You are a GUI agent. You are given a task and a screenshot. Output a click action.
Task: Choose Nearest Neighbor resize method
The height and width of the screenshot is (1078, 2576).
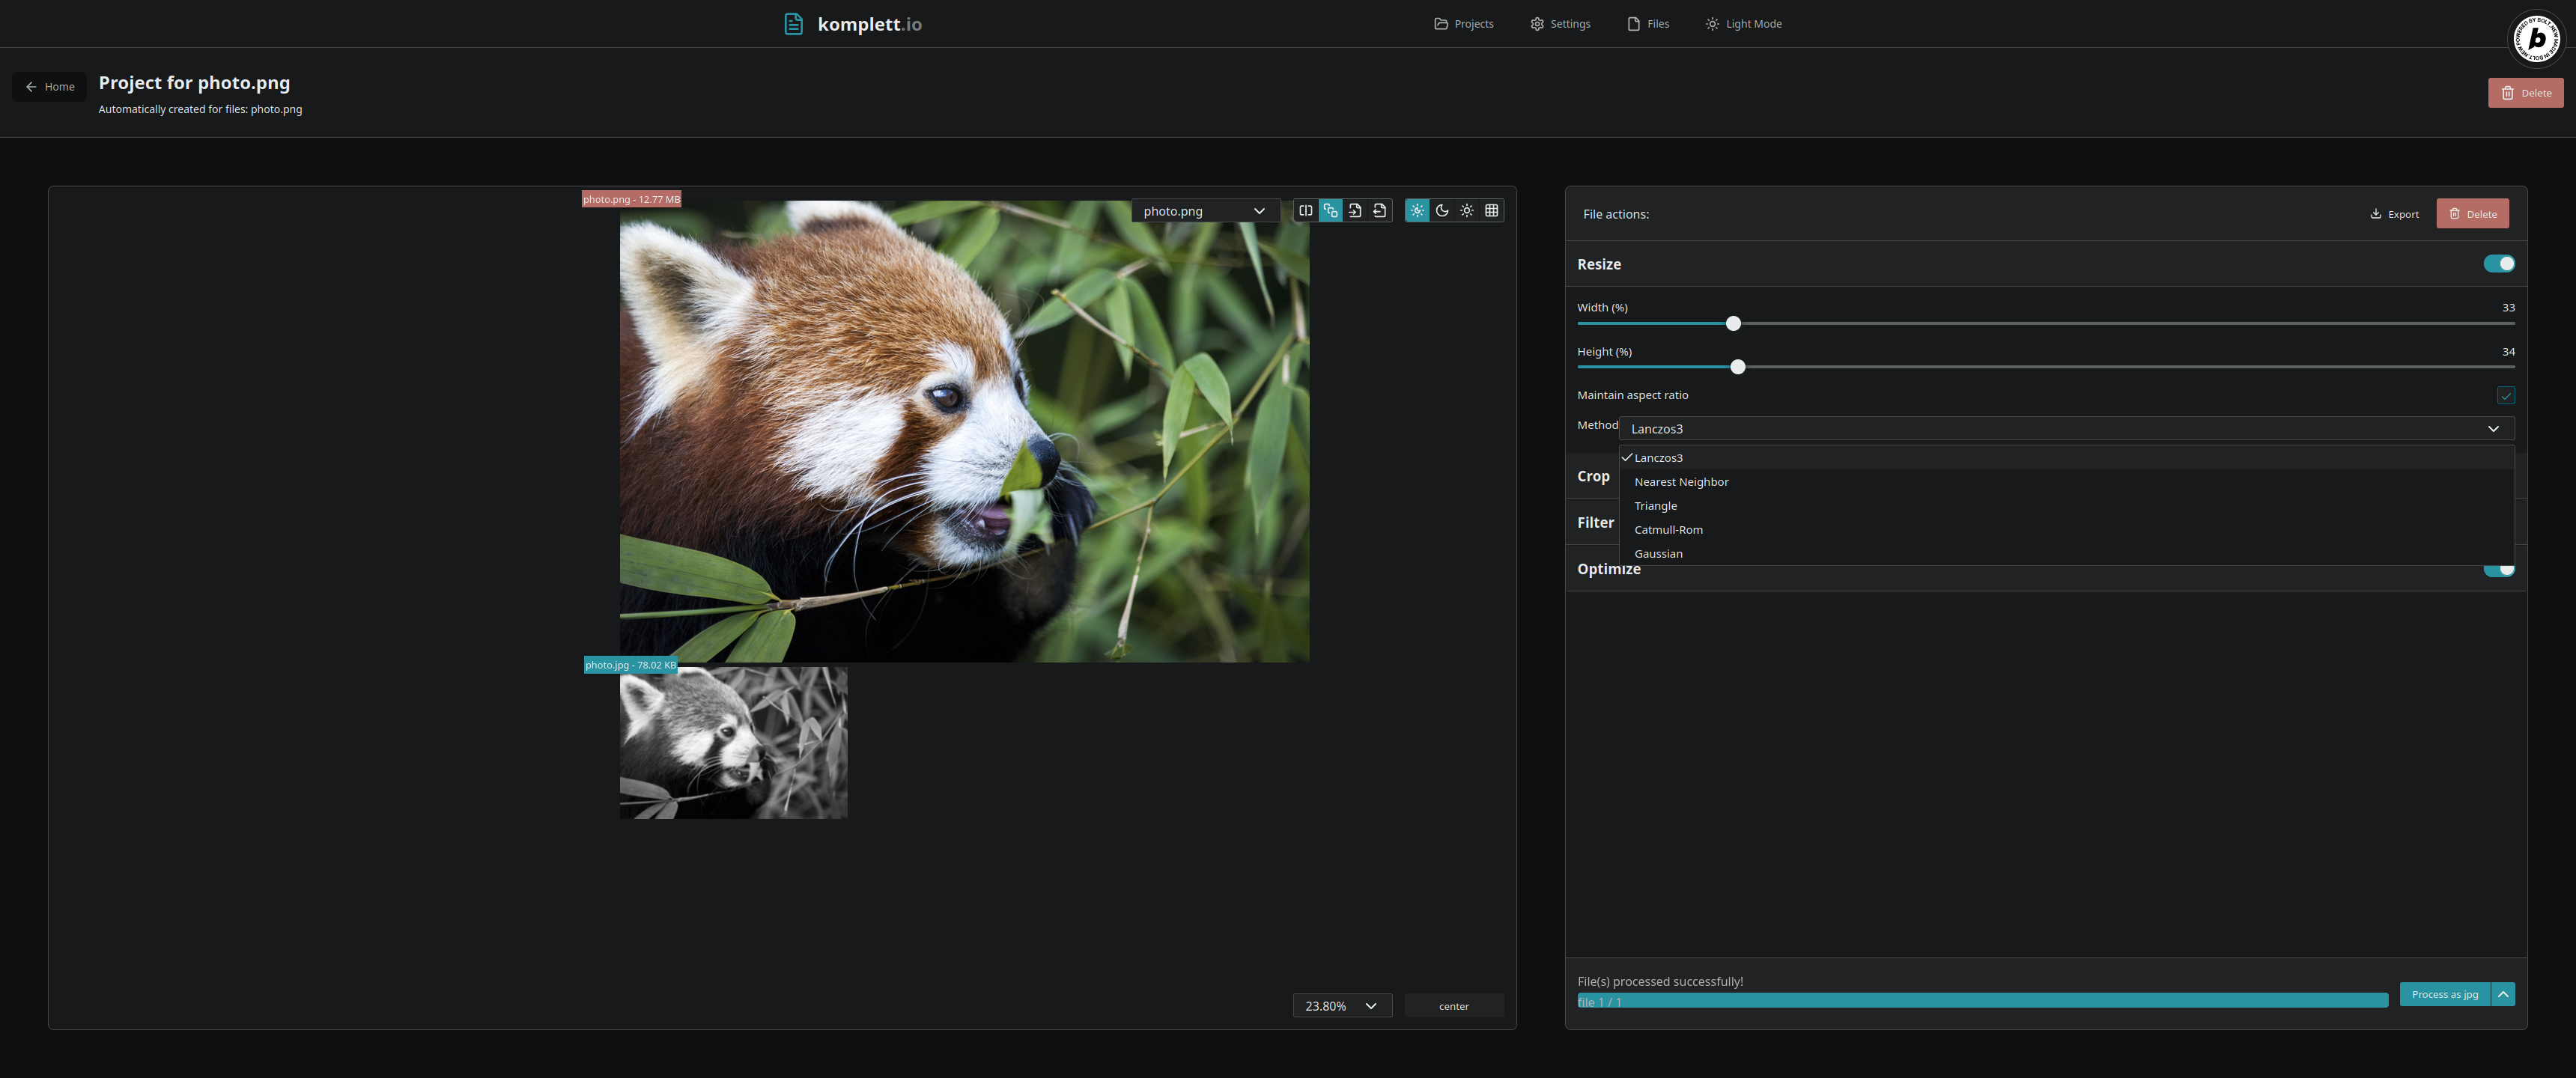click(1681, 482)
